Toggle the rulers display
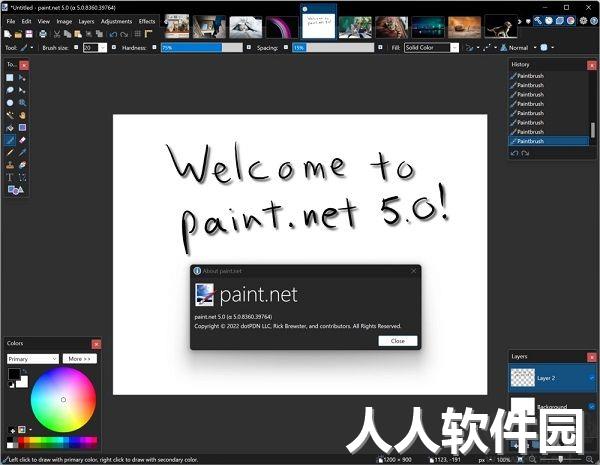Image resolution: width=600 pixels, height=465 pixels. [x=148, y=34]
